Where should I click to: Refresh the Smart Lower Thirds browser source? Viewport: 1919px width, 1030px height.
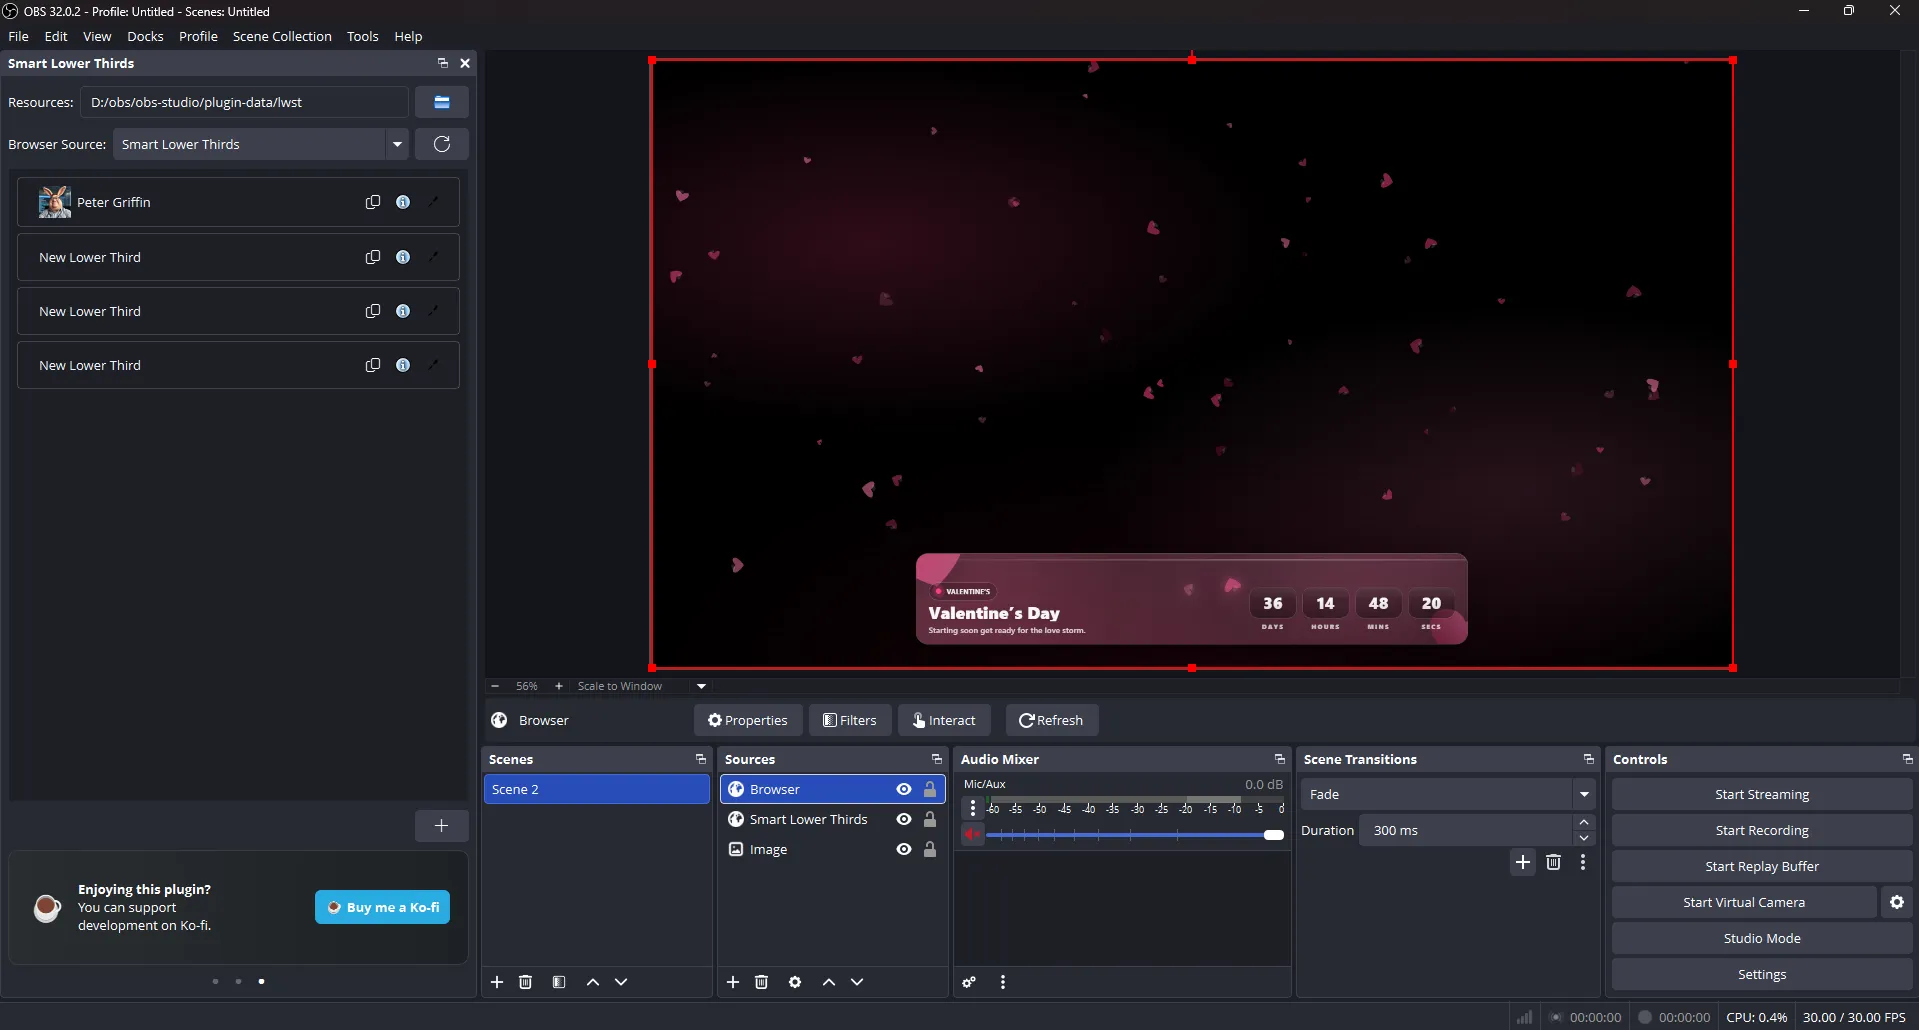click(441, 143)
